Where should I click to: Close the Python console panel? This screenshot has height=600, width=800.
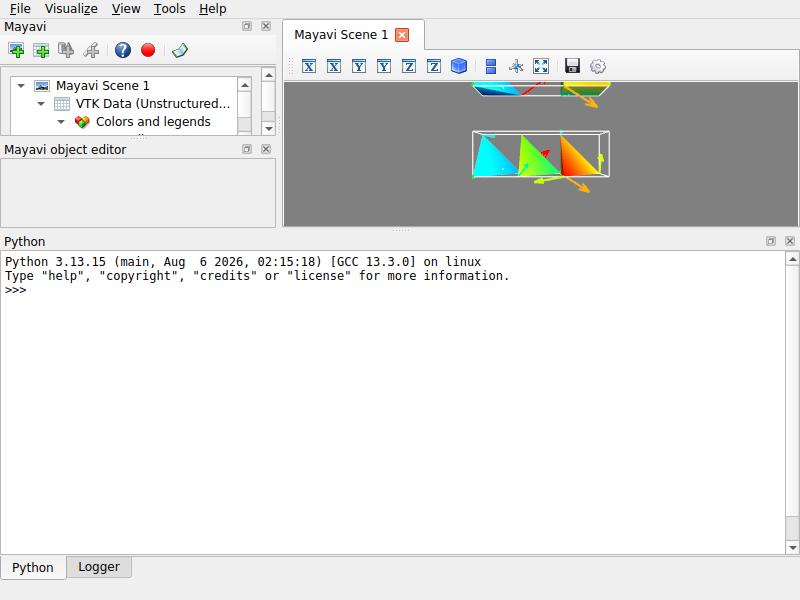tap(790, 241)
